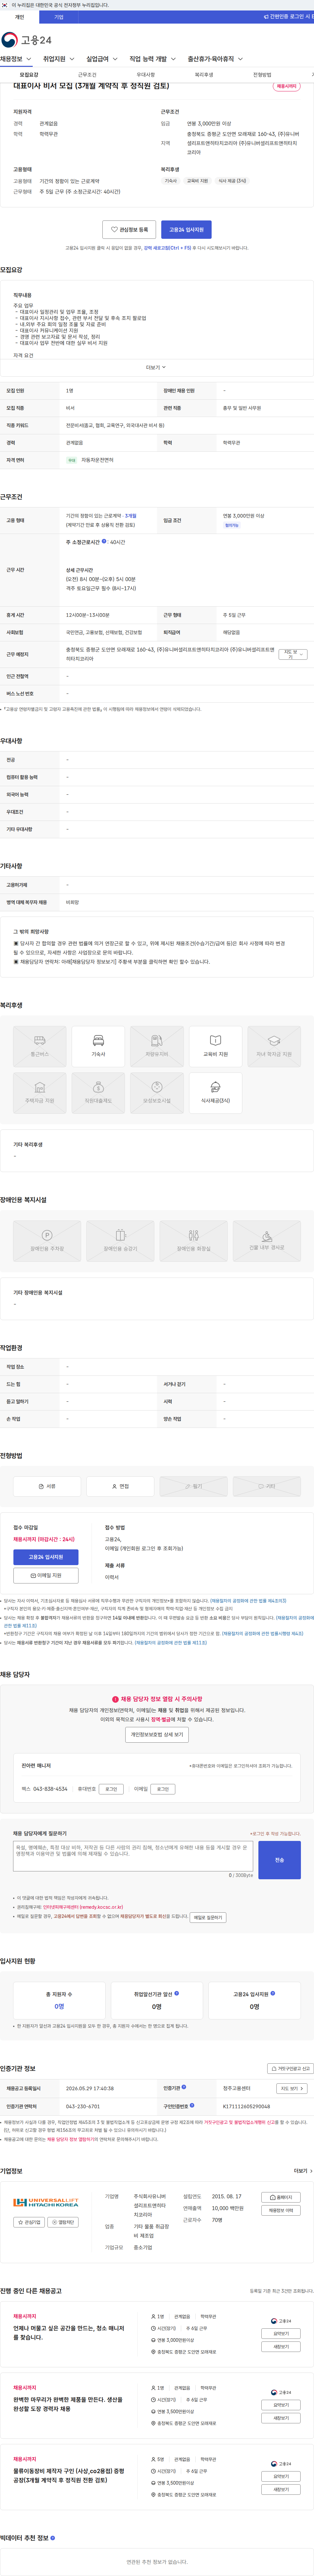Screen dimensions: 314x2576
Task: Jump to the 모집요강 section tab
Action: click(x=29, y=75)
